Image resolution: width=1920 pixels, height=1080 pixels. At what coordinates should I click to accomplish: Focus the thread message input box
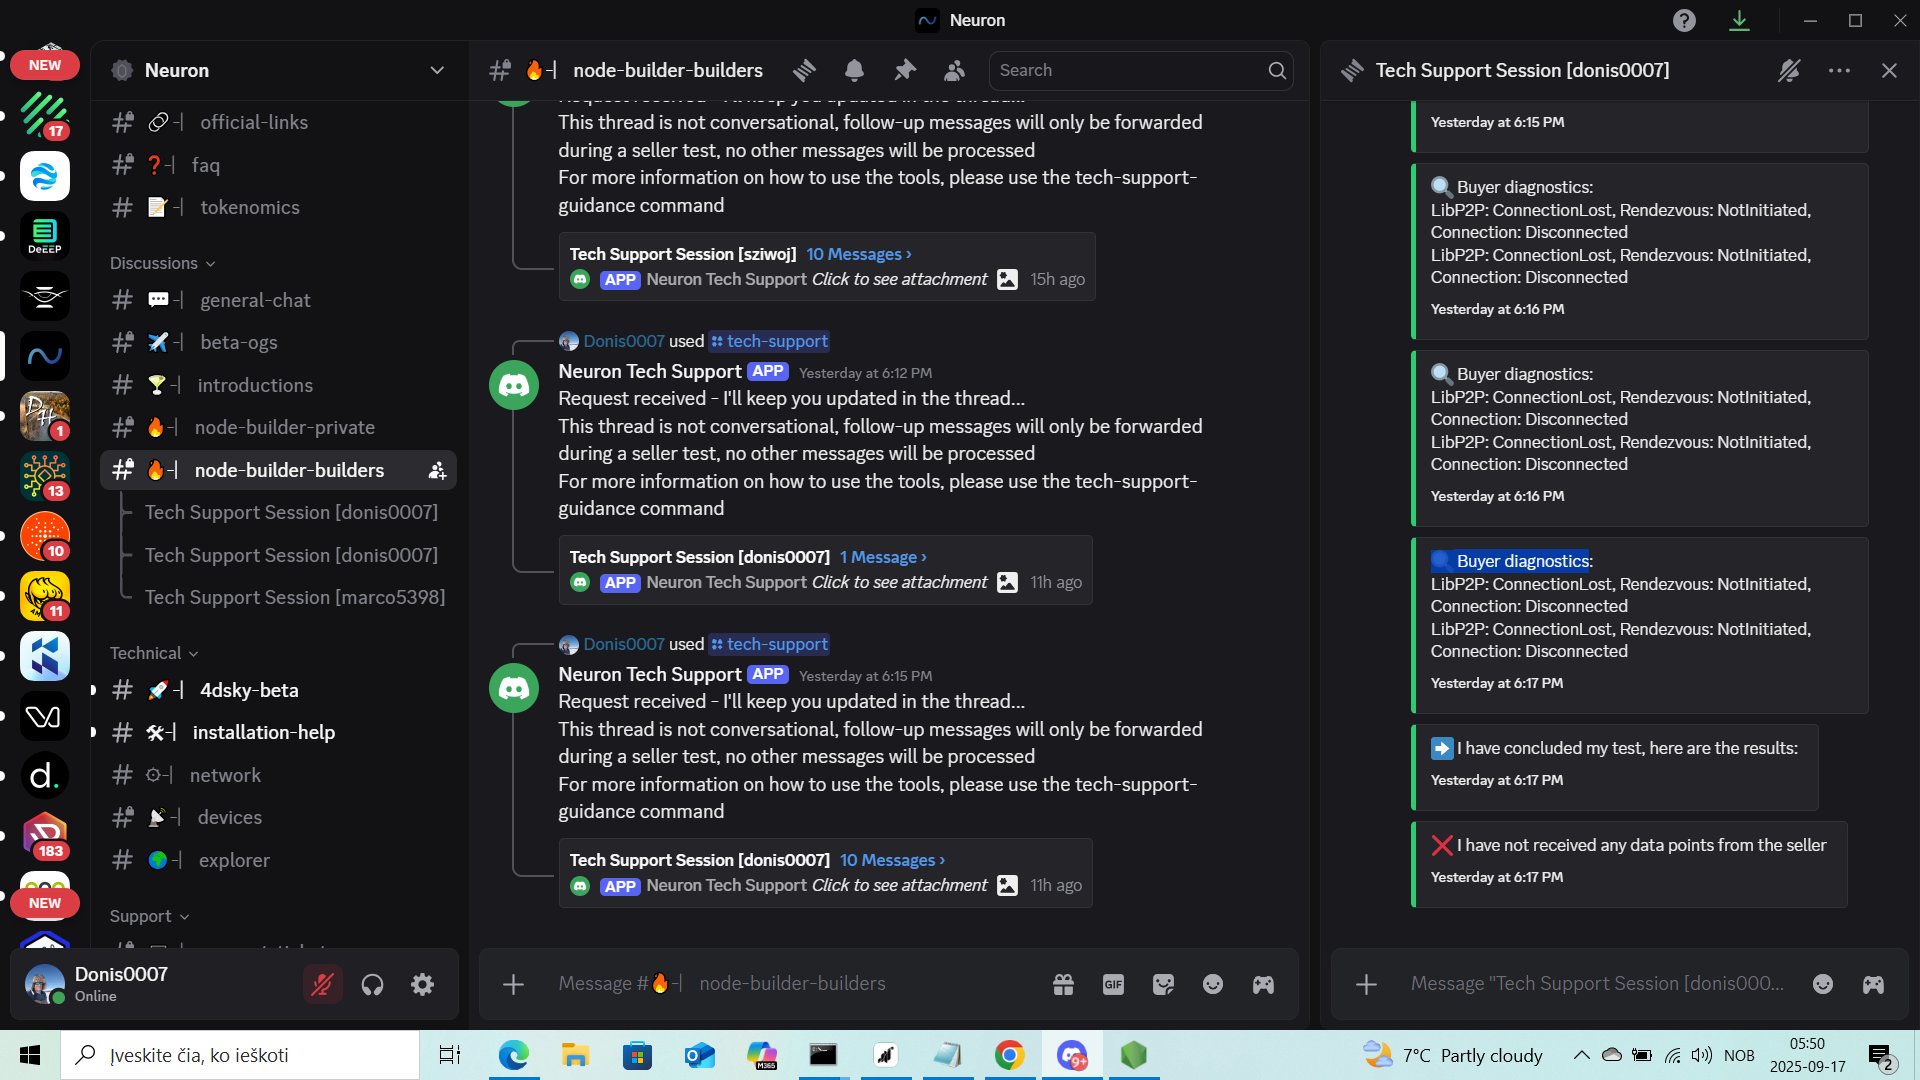[1597, 984]
